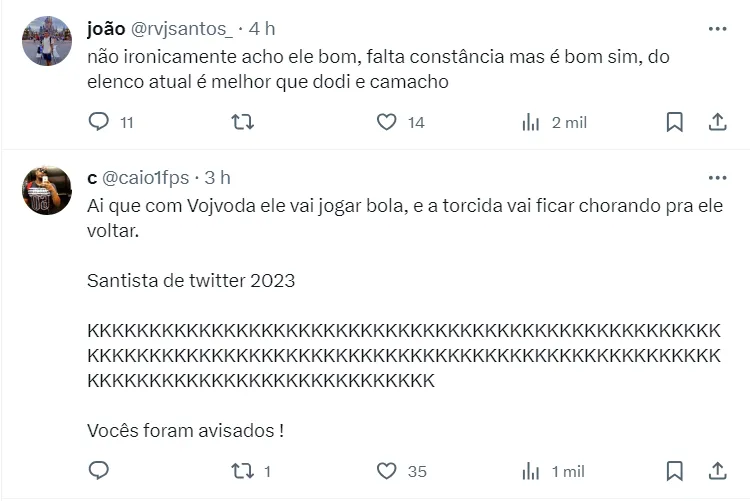Repost caio1fps's tweet with 1 repost
This screenshot has width=750, height=501.
pyautogui.click(x=242, y=471)
